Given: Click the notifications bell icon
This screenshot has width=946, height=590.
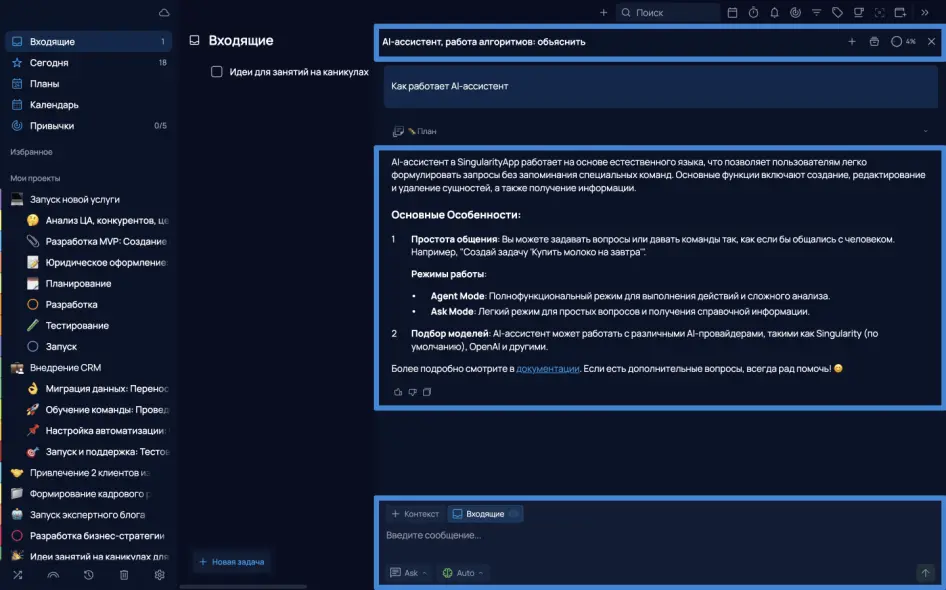Looking at the screenshot, I should 774,13.
